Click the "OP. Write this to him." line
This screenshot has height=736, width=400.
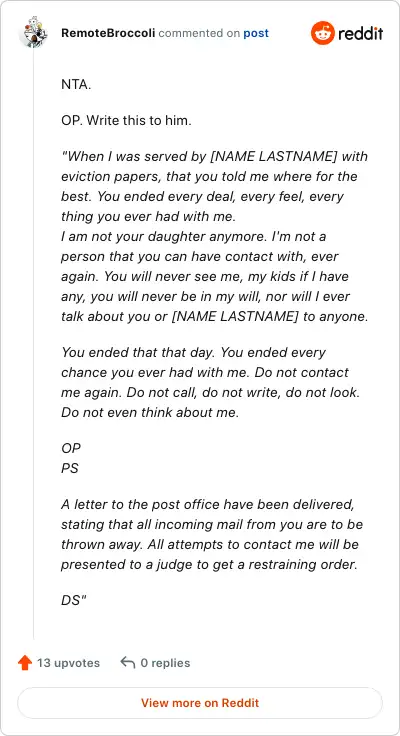[x=126, y=121]
